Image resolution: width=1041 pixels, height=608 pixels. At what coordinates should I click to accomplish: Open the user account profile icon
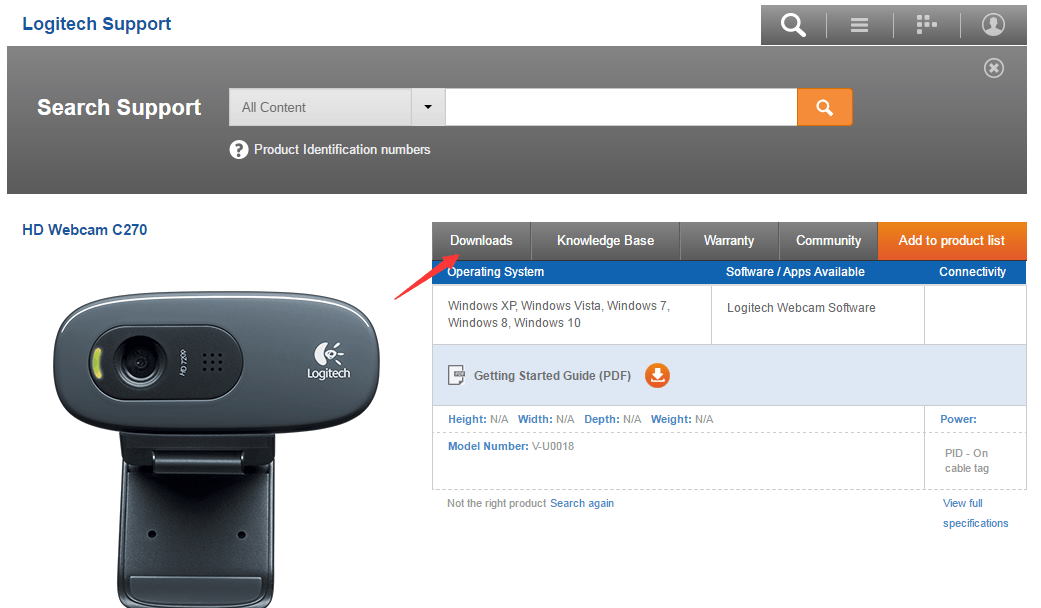pyautogui.click(x=993, y=25)
